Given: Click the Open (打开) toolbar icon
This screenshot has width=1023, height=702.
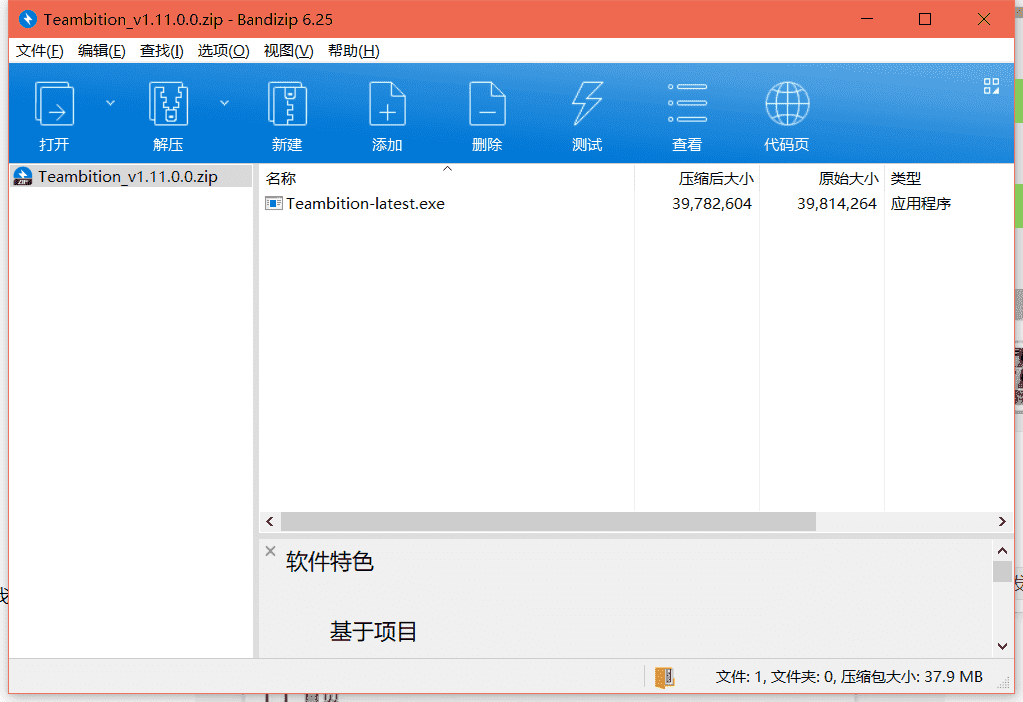Looking at the screenshot, I should [54, 103].
